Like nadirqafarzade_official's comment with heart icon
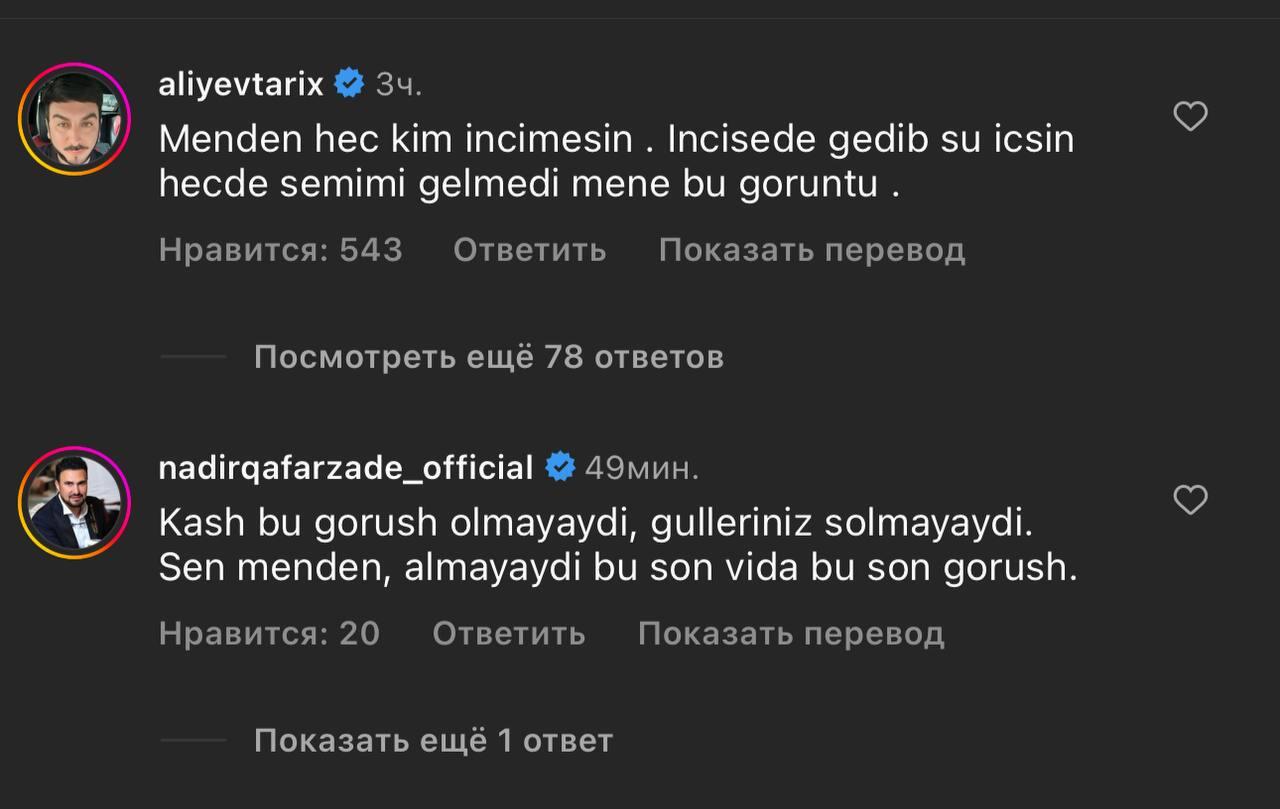 1190,500
